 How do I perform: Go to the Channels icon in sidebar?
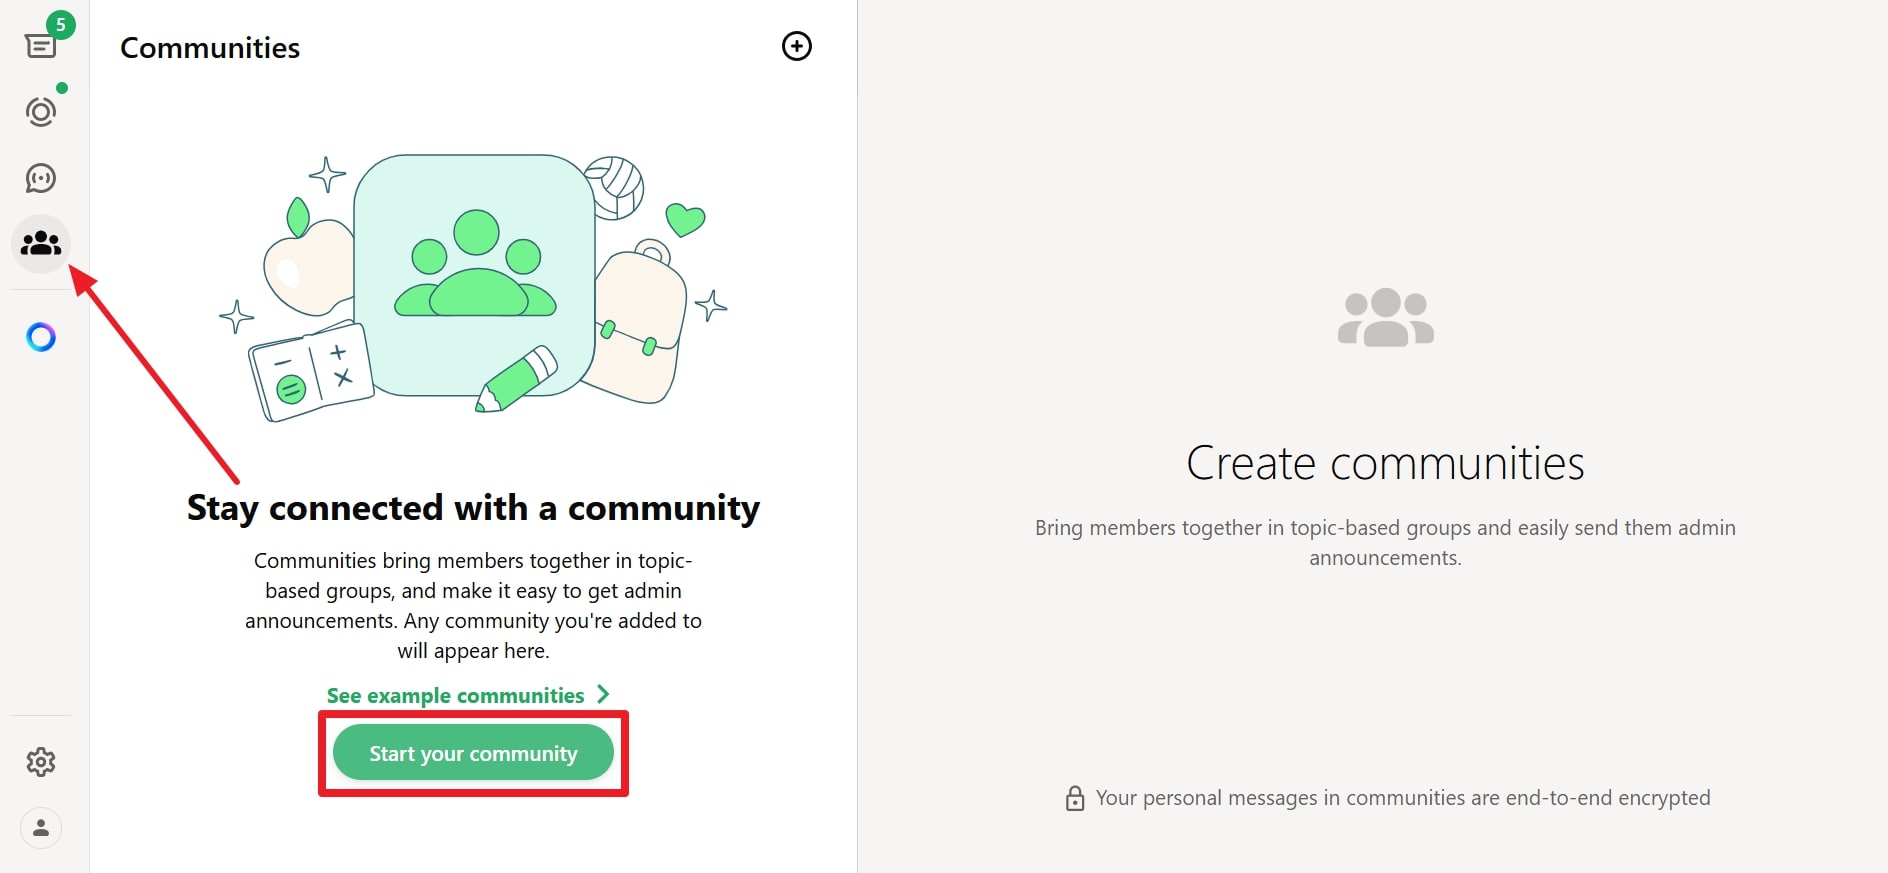pyautogui.click(x=41, y=178)
